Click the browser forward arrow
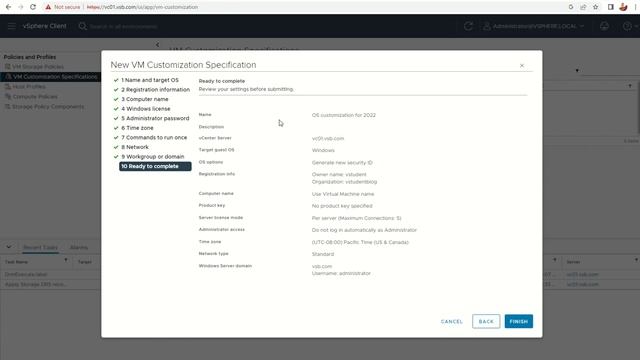 (21, 7)
